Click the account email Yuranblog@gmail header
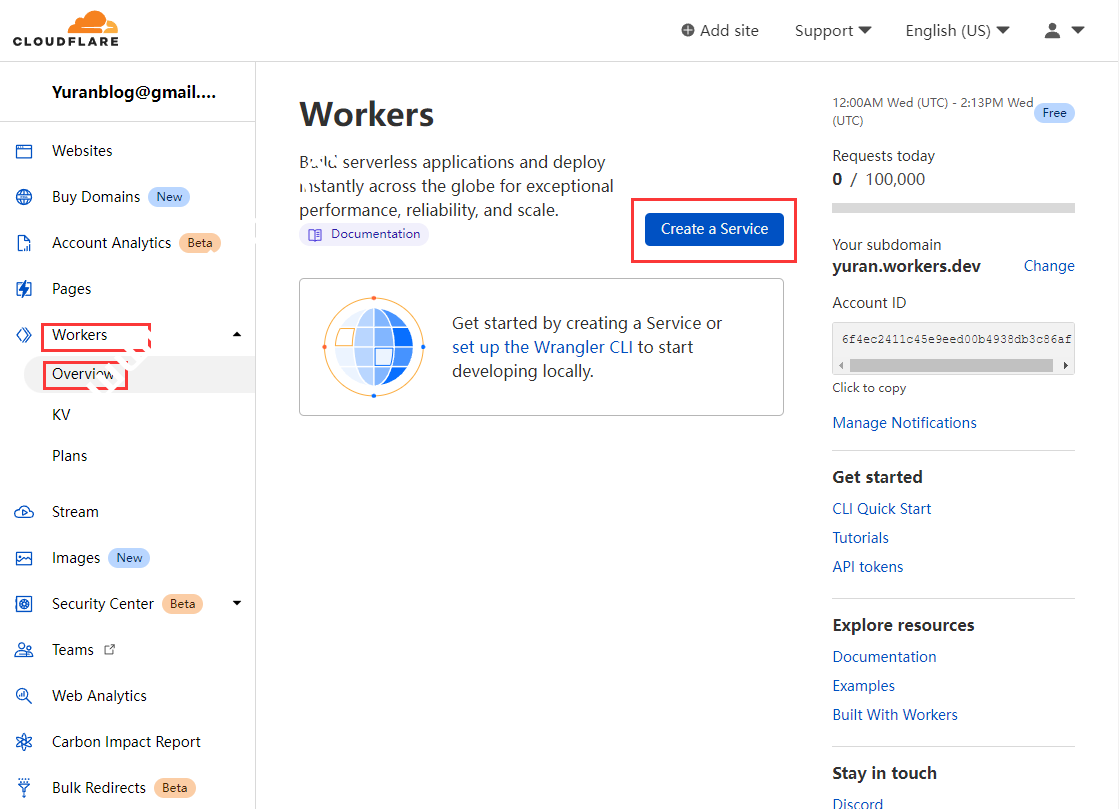The image size is (1119, 809). coord(133,92)
